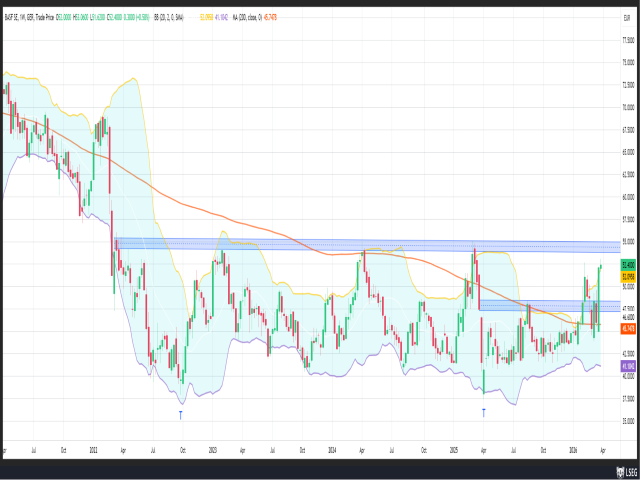Click the 75.0000 price level on the axis

tap(628, 63)
